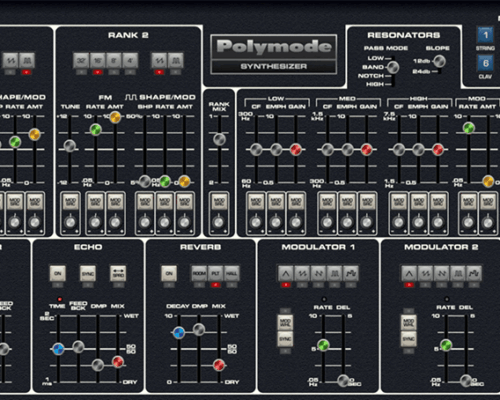This screenshot has width=500, height=400.
Task: Click the Echo TIME blue slider
Action: click(58, 349)
